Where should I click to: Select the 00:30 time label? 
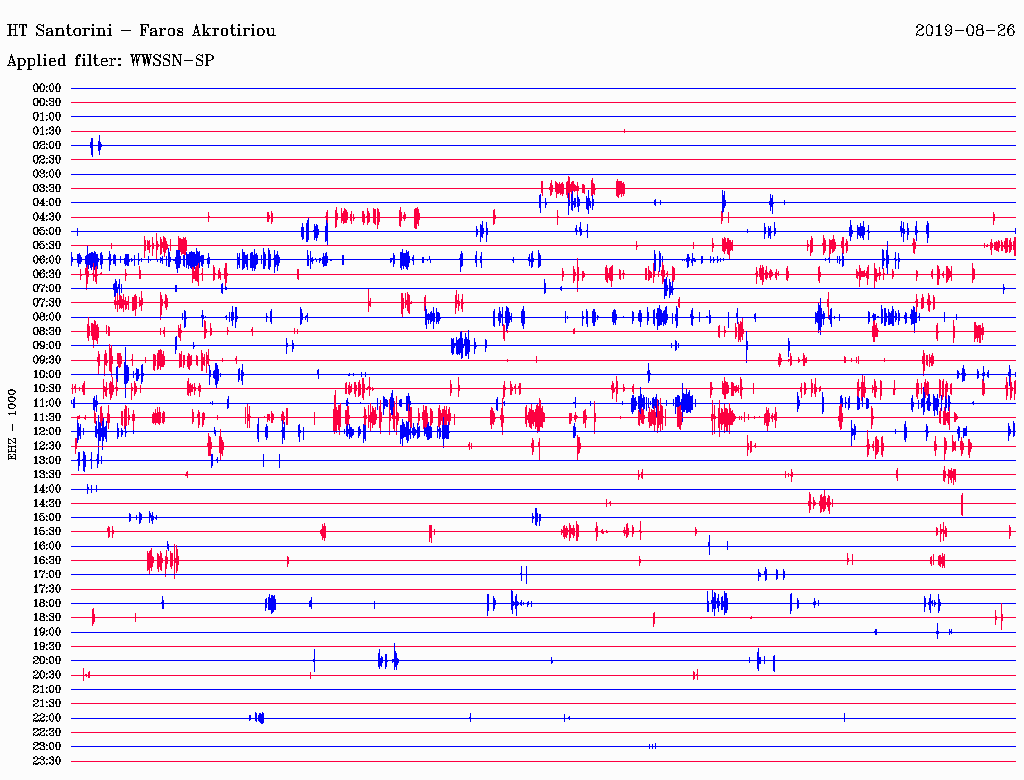[x=46, y=102]
